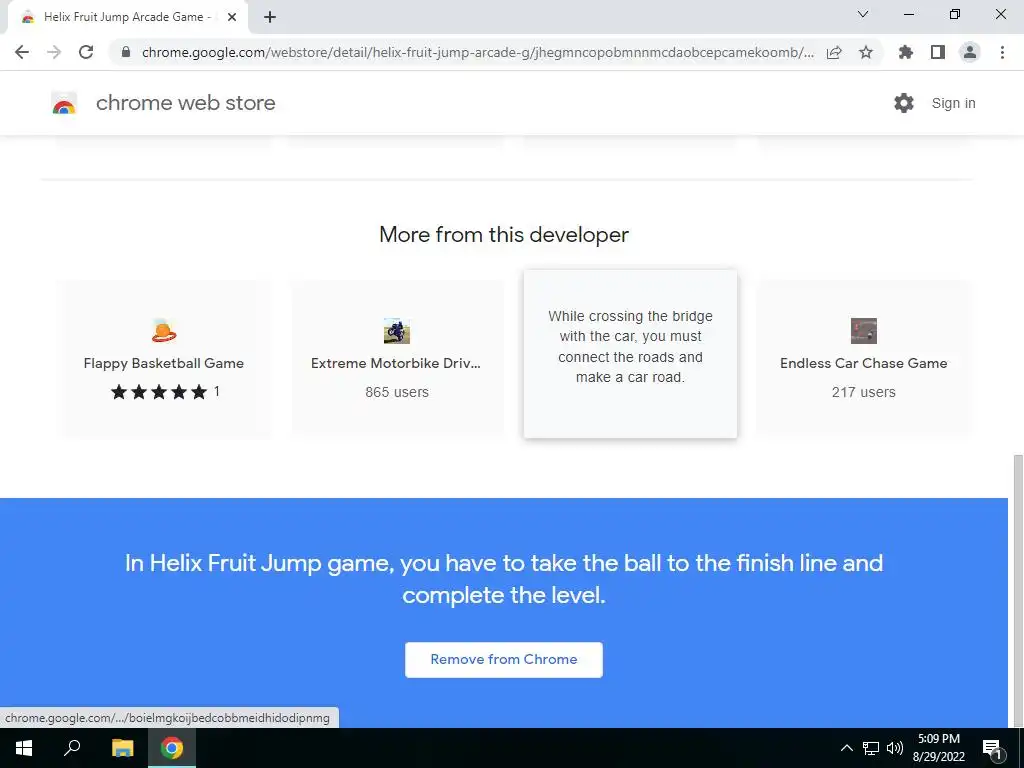This screenshot has width=1024, height=768.
Task: Click the browser forward arrow
Action: [x=54, y=52]
